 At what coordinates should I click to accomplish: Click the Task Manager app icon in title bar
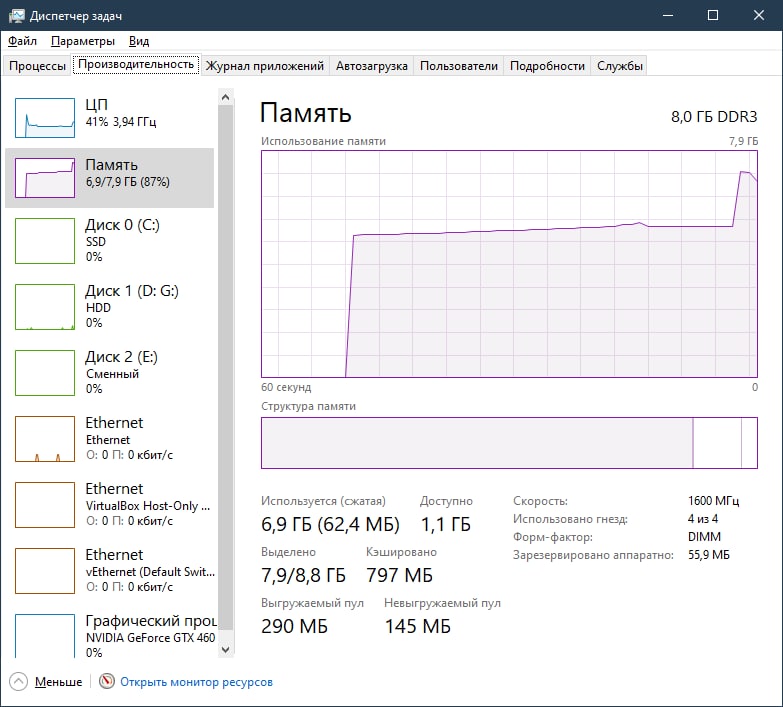[16, 15]
